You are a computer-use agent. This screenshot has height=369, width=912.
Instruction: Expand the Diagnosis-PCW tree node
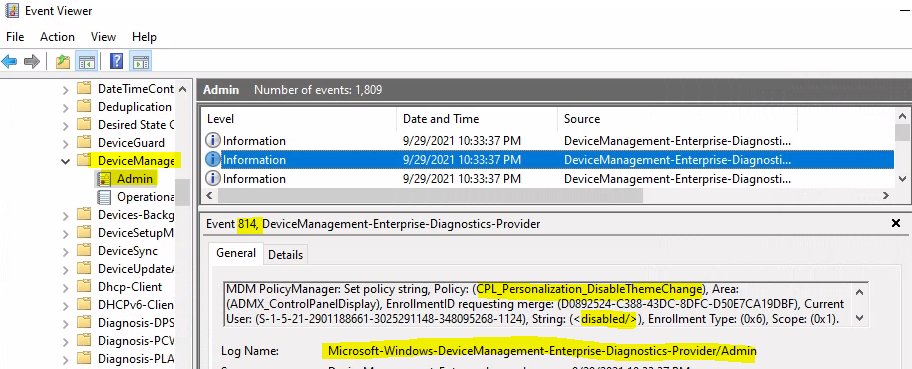coord(66,341)
